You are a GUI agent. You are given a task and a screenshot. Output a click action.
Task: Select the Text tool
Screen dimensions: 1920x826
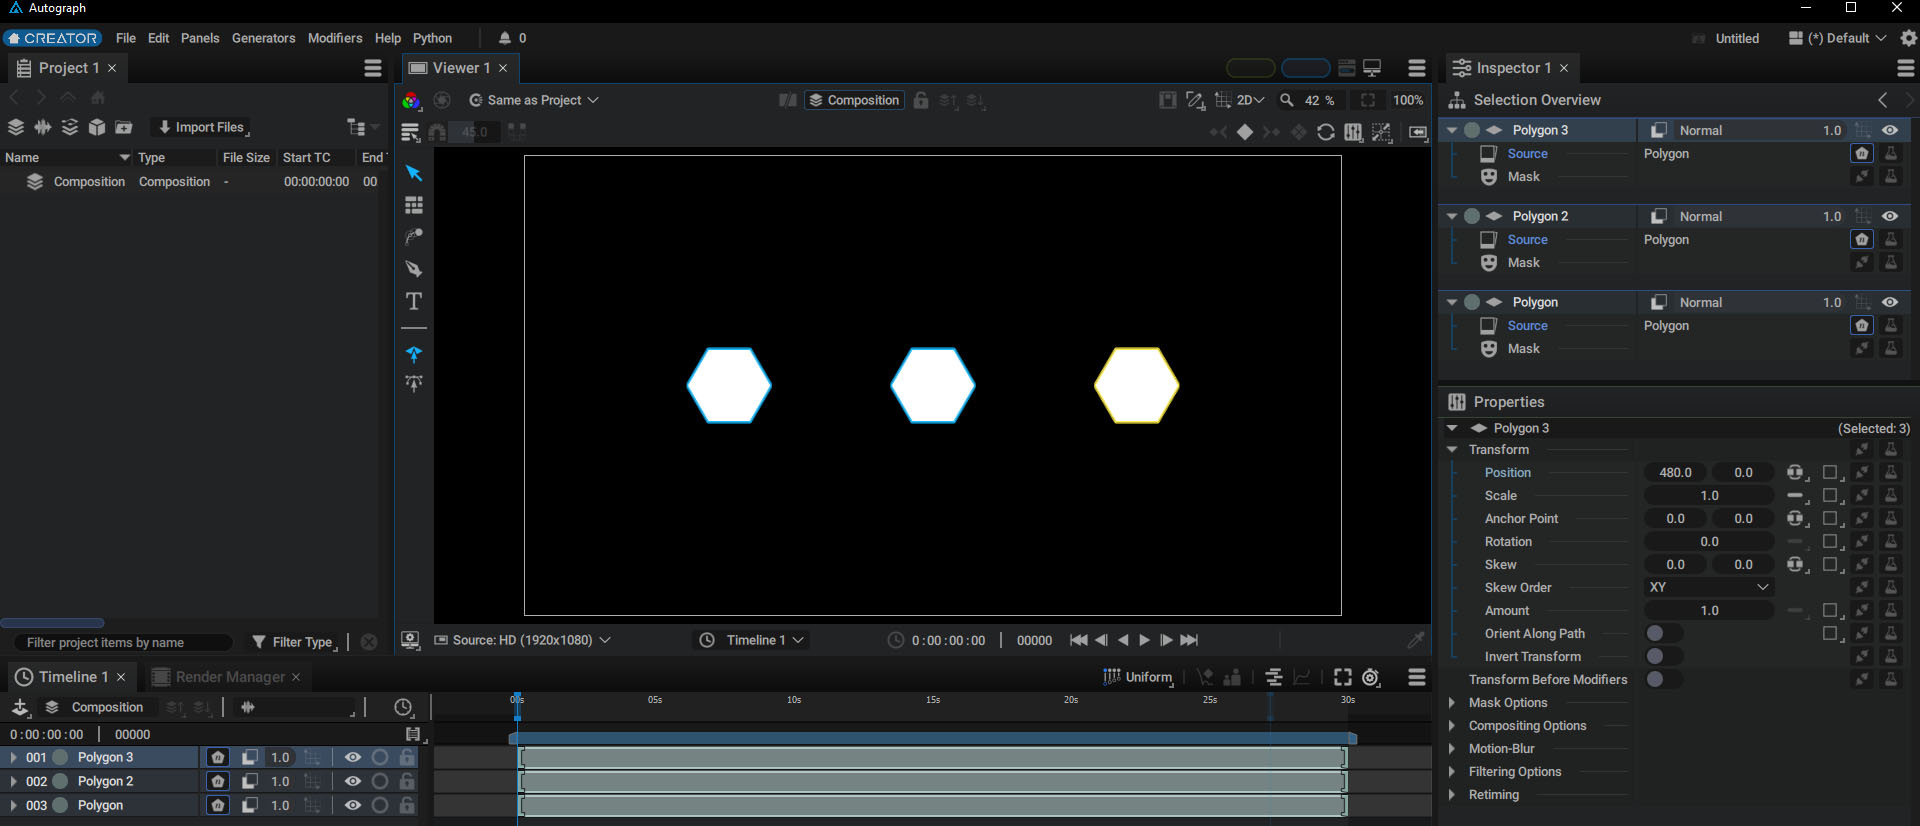(x=414, y=301)
